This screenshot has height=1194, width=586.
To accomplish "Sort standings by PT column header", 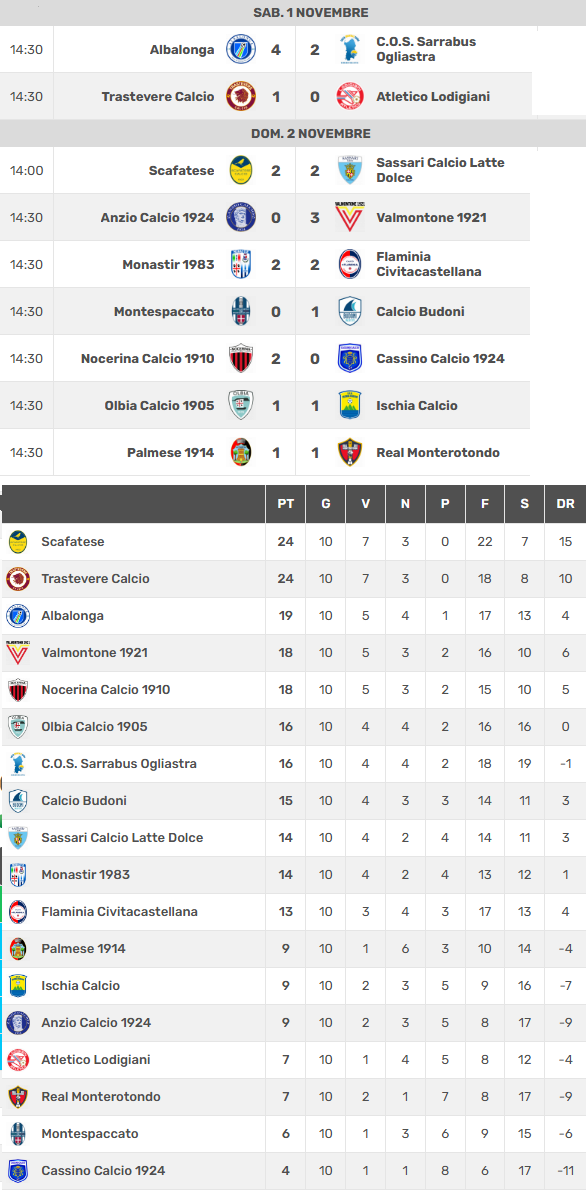I will click(285, 504).
